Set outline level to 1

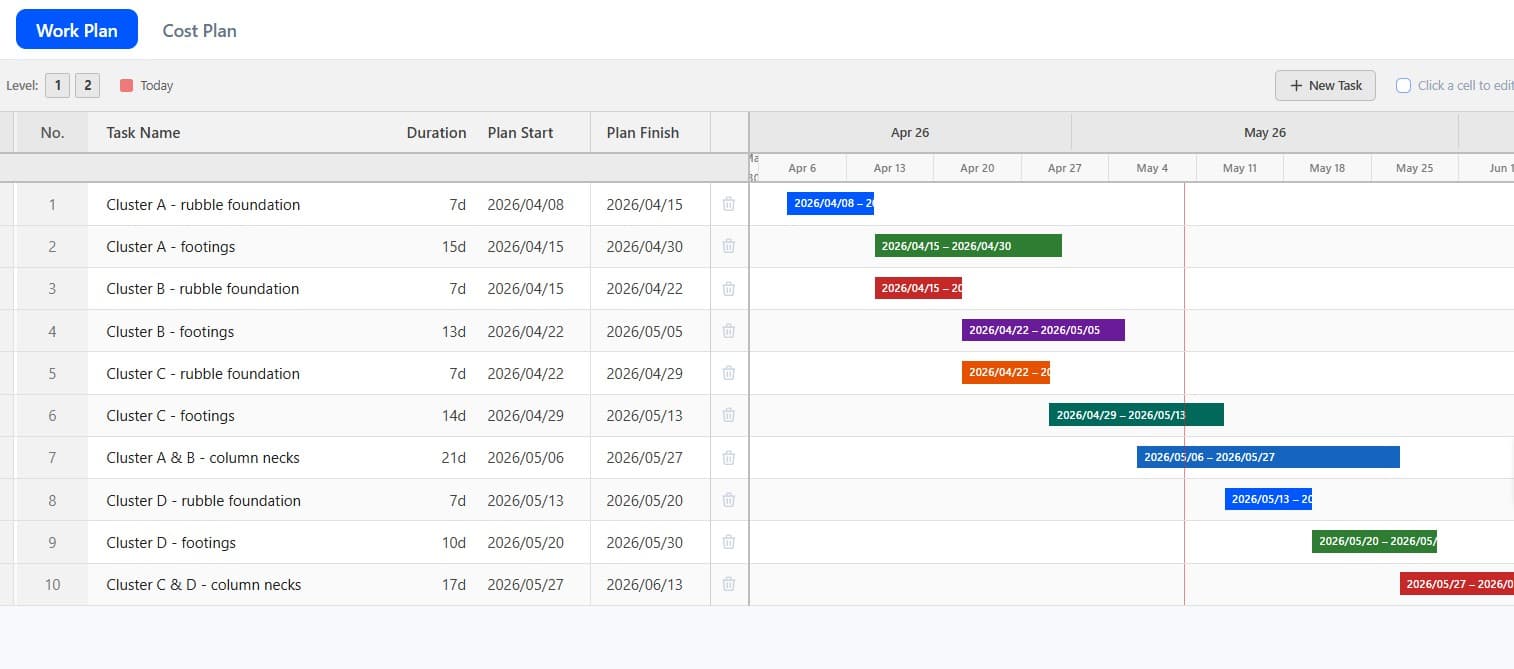57,86
